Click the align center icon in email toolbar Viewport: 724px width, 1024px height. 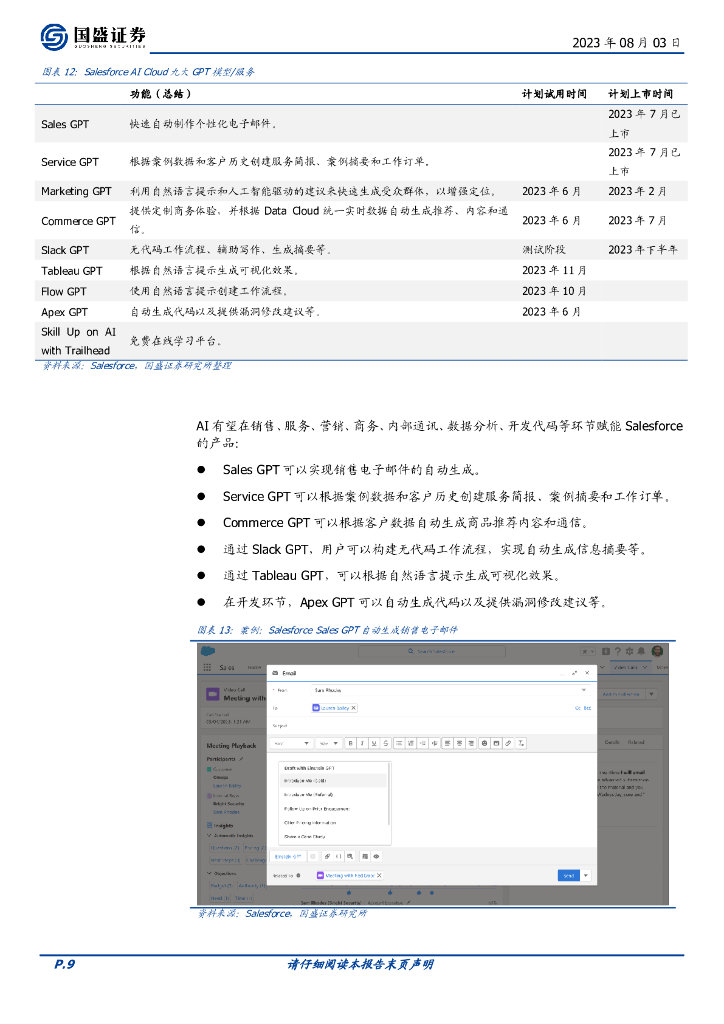tap(460, 743)
